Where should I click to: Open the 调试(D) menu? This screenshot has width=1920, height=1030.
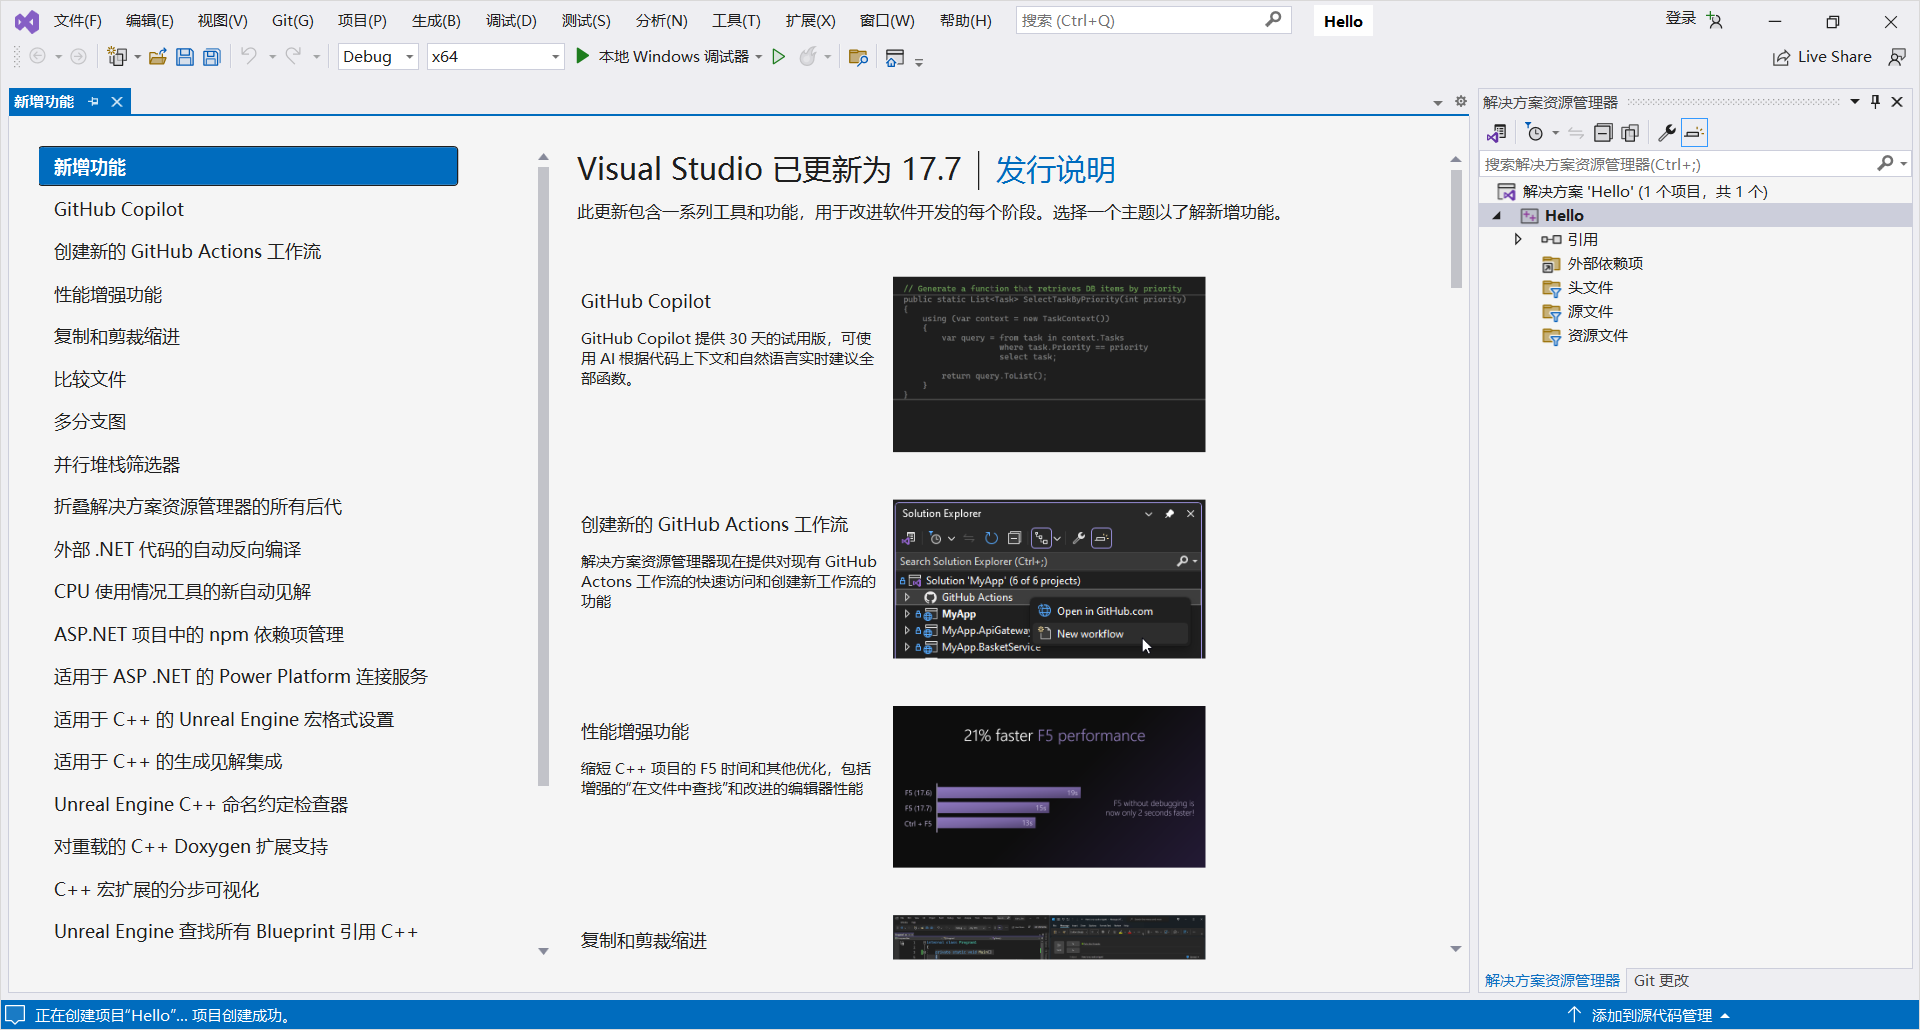pyautogui.click(x=511, y=20)
